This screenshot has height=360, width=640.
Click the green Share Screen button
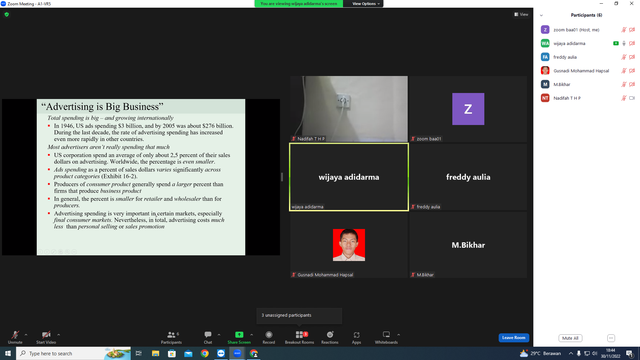pos(239,337)
